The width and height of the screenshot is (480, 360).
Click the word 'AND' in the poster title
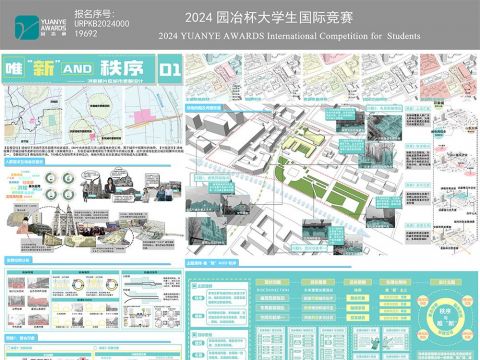coord(77,69)
